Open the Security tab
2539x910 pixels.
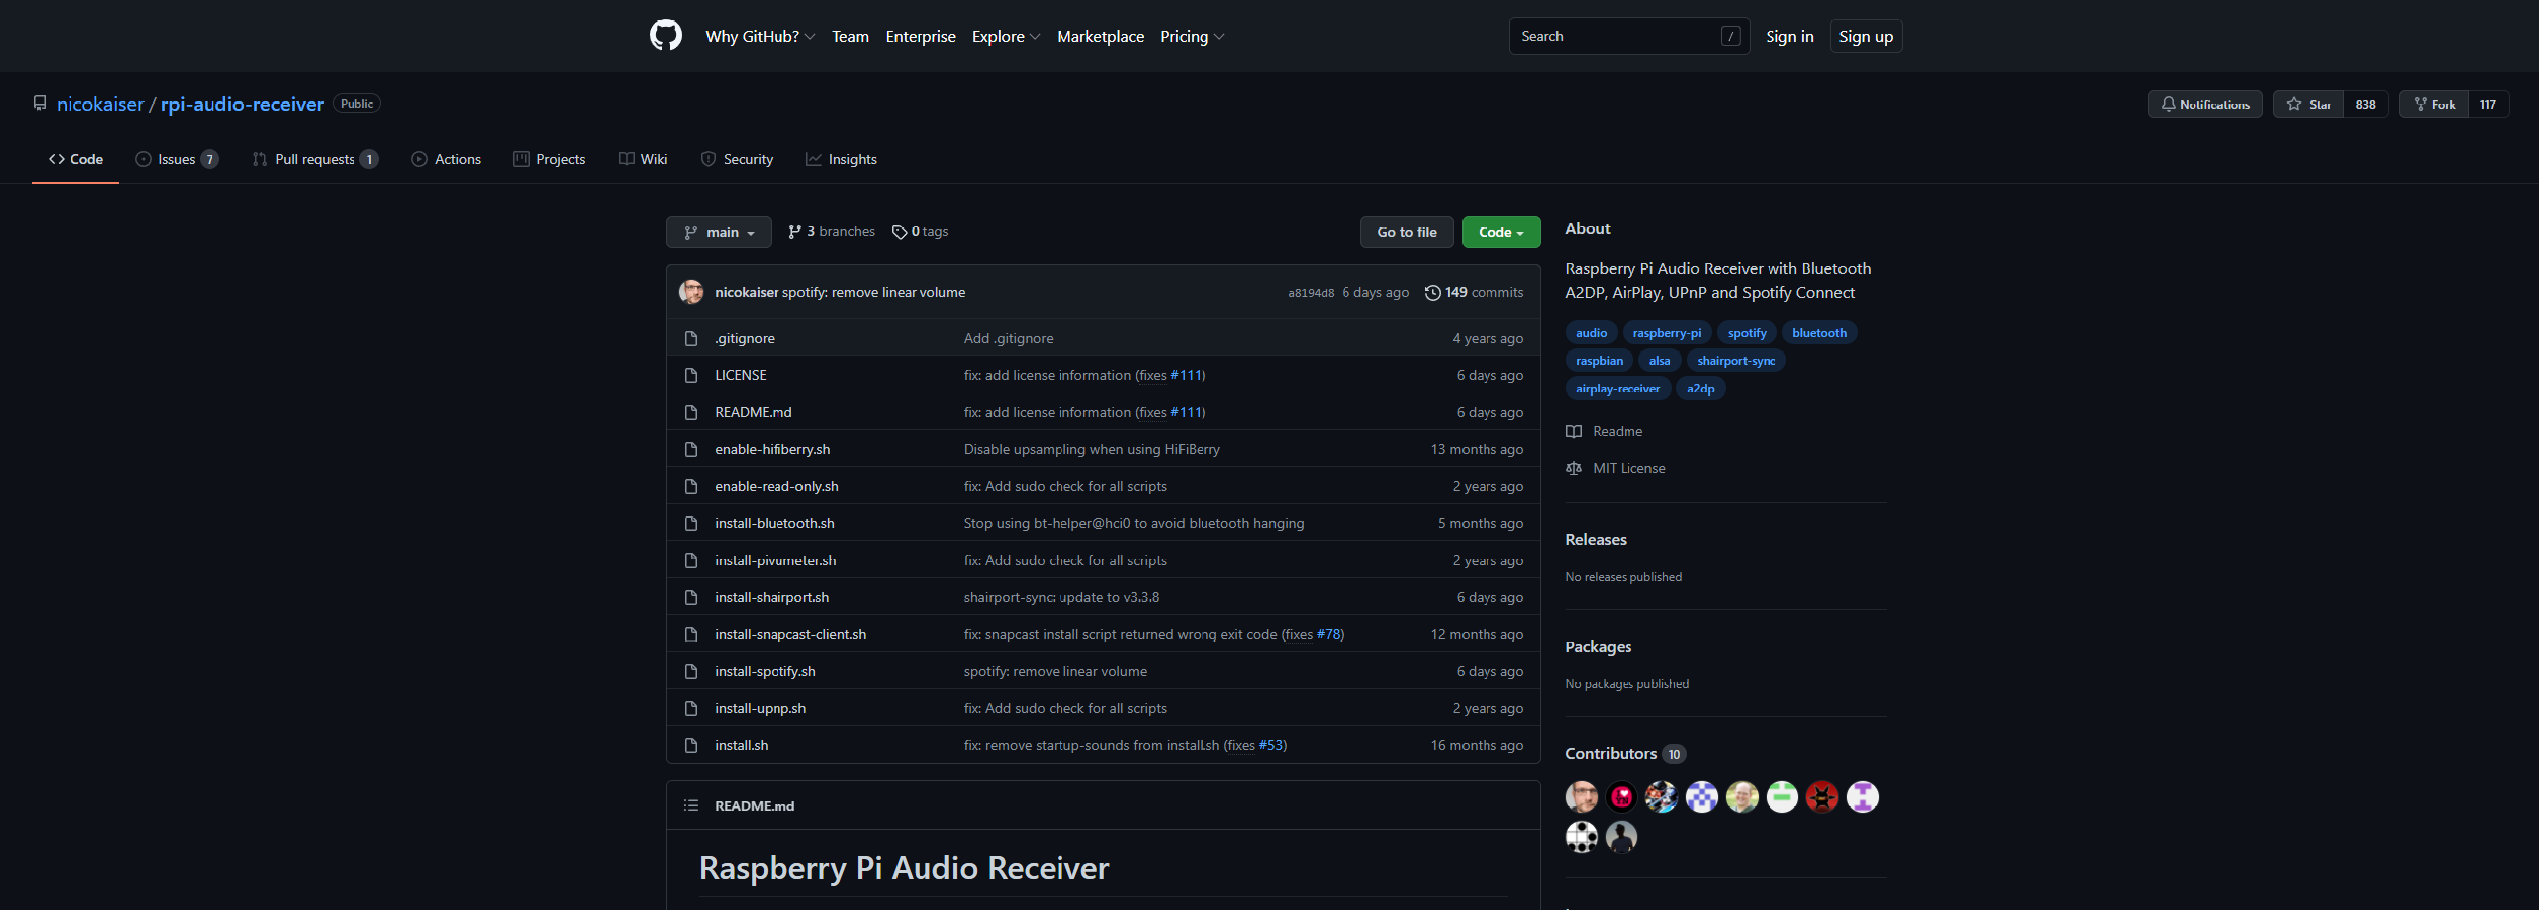(737, 159)
